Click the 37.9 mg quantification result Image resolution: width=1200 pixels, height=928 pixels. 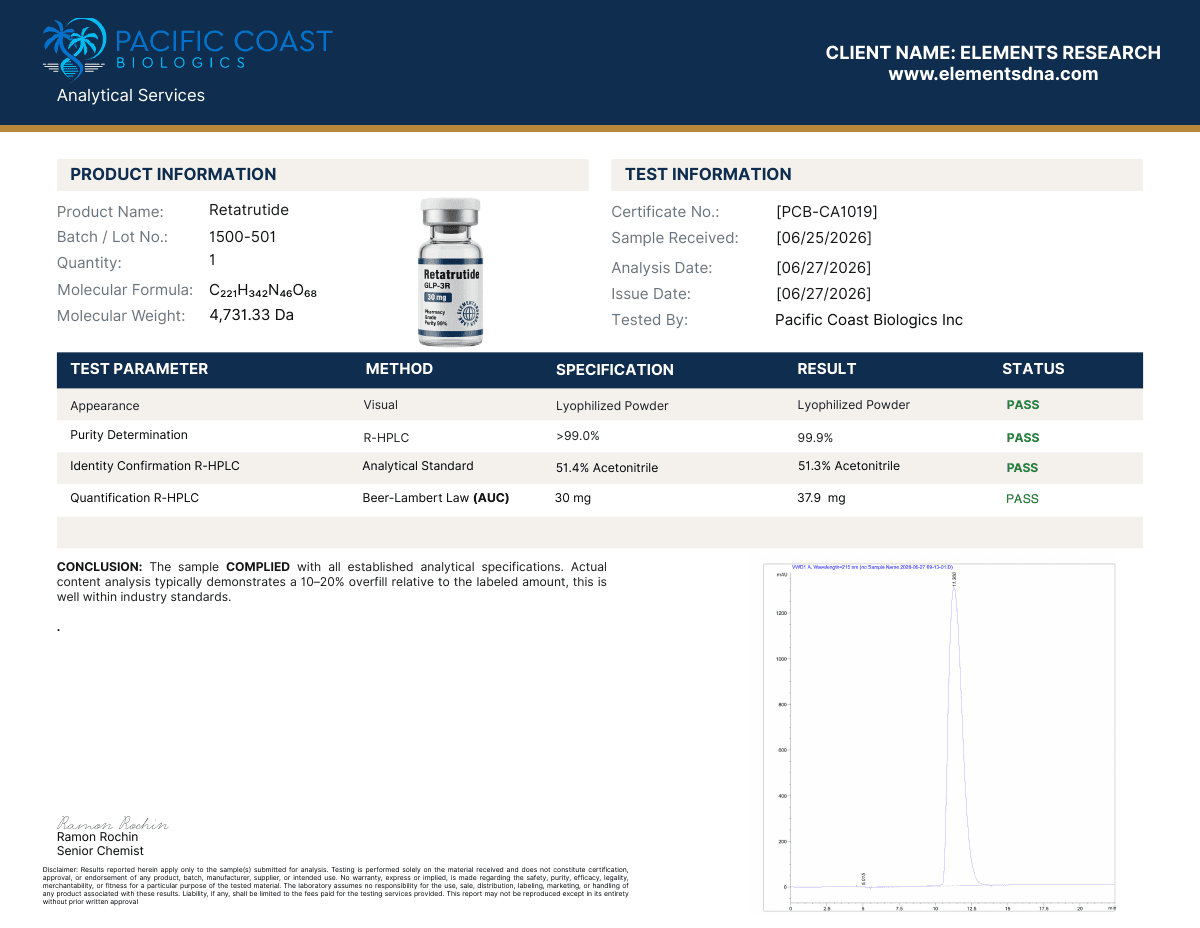click(x=821, y=498)
